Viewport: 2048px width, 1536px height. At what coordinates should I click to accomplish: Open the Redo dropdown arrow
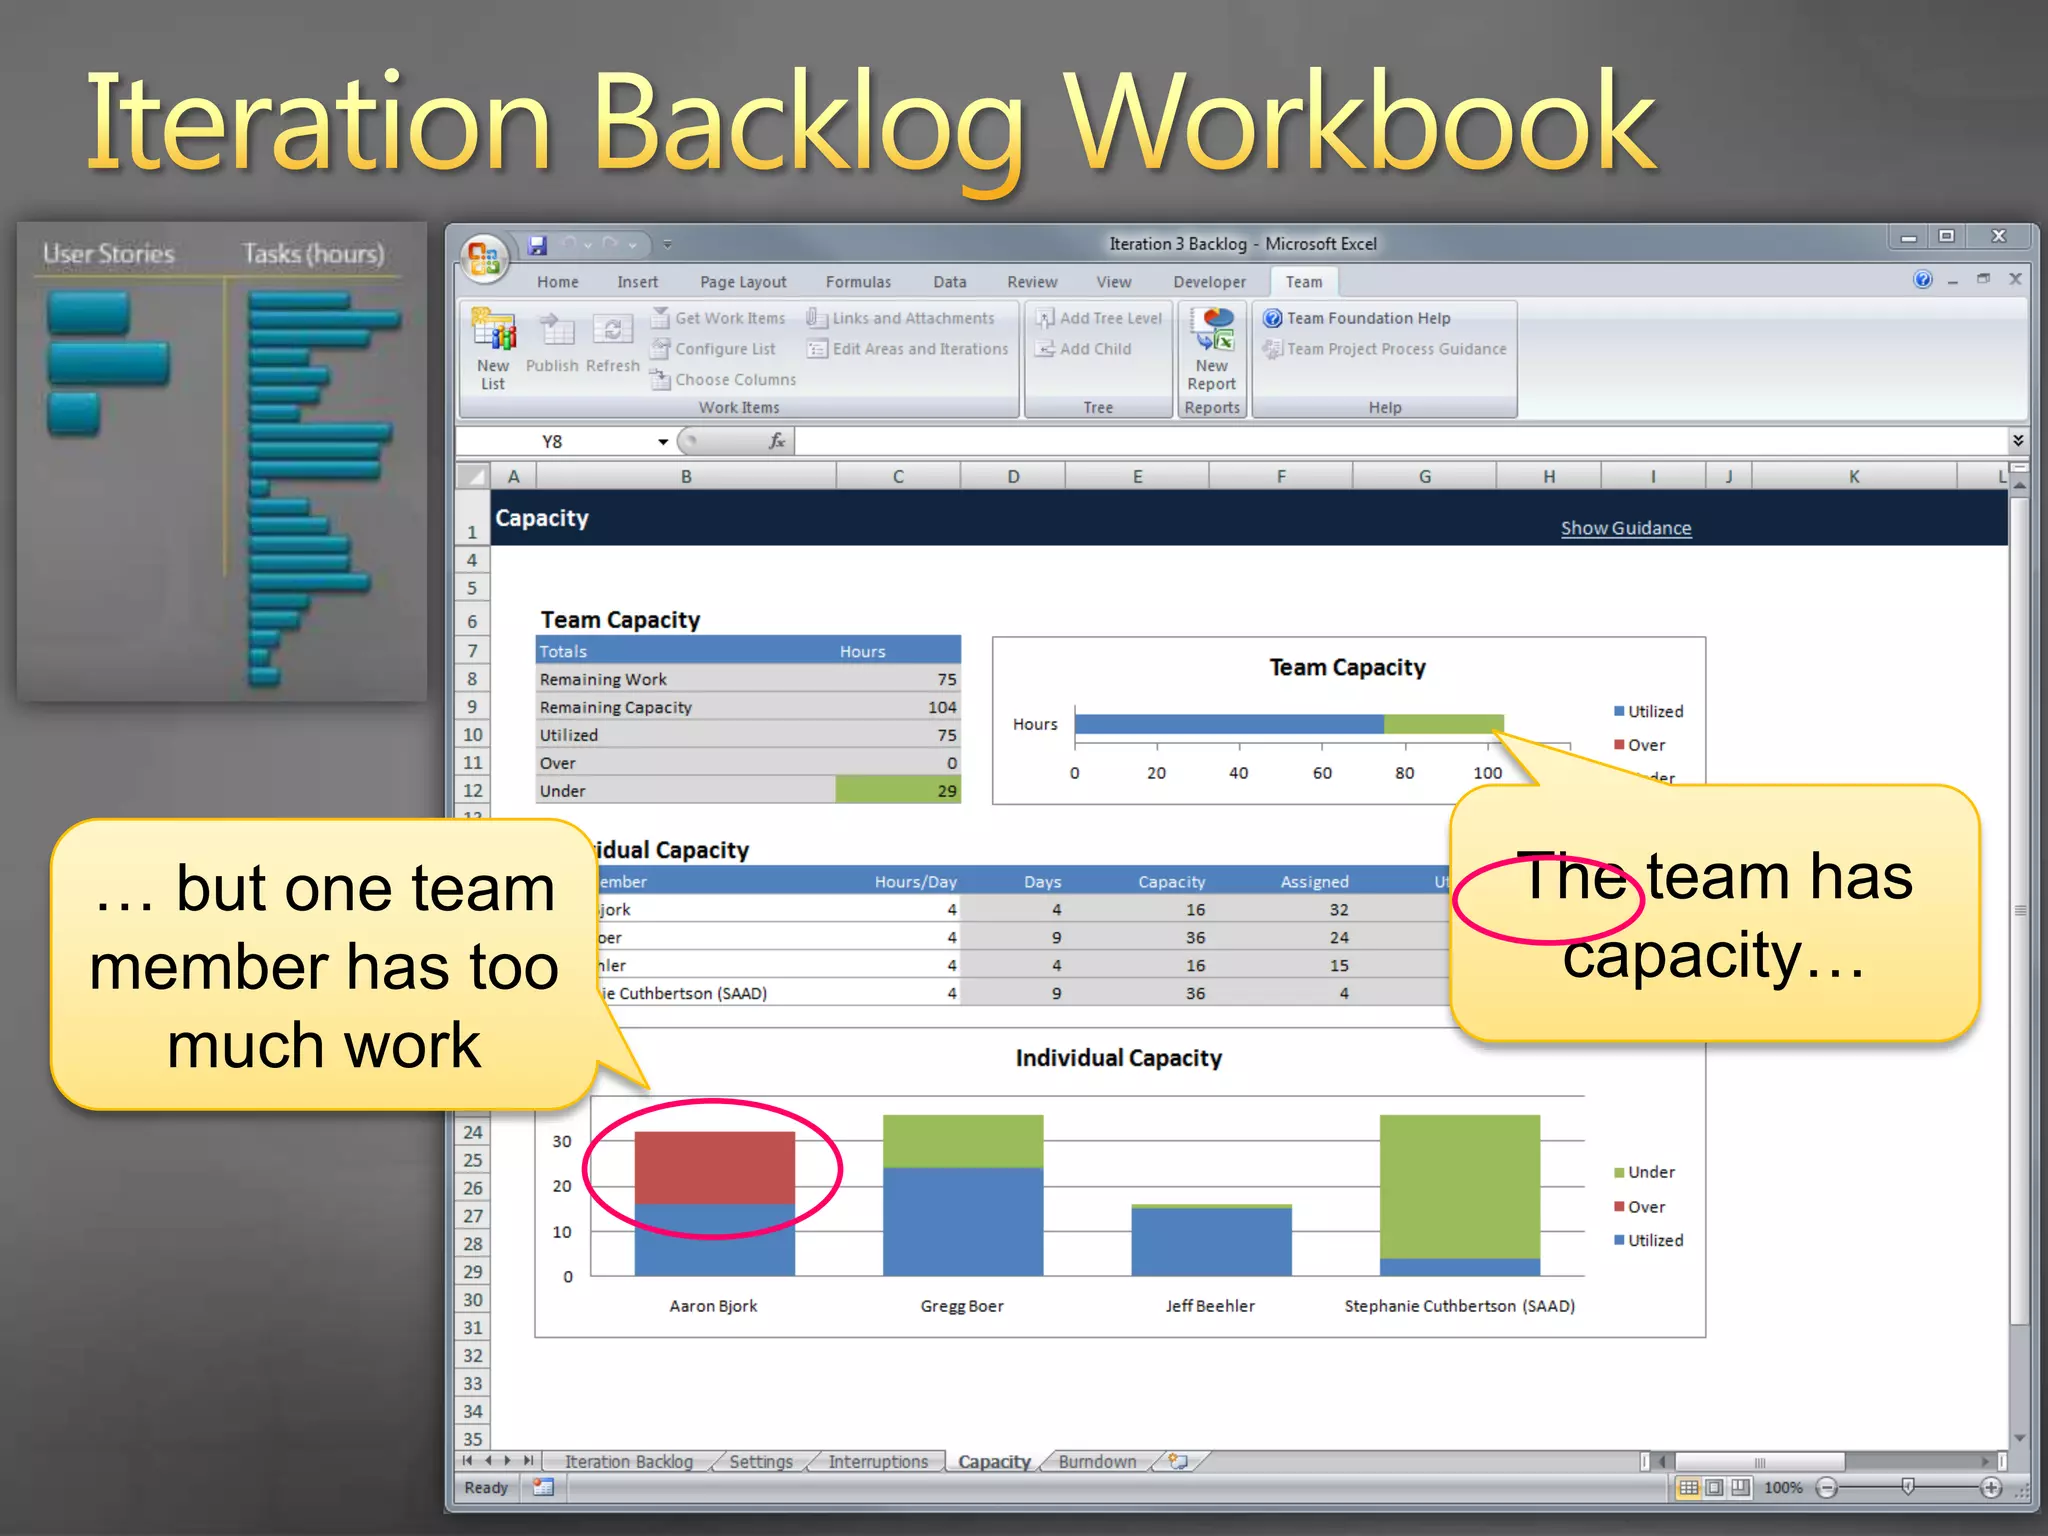633,244
